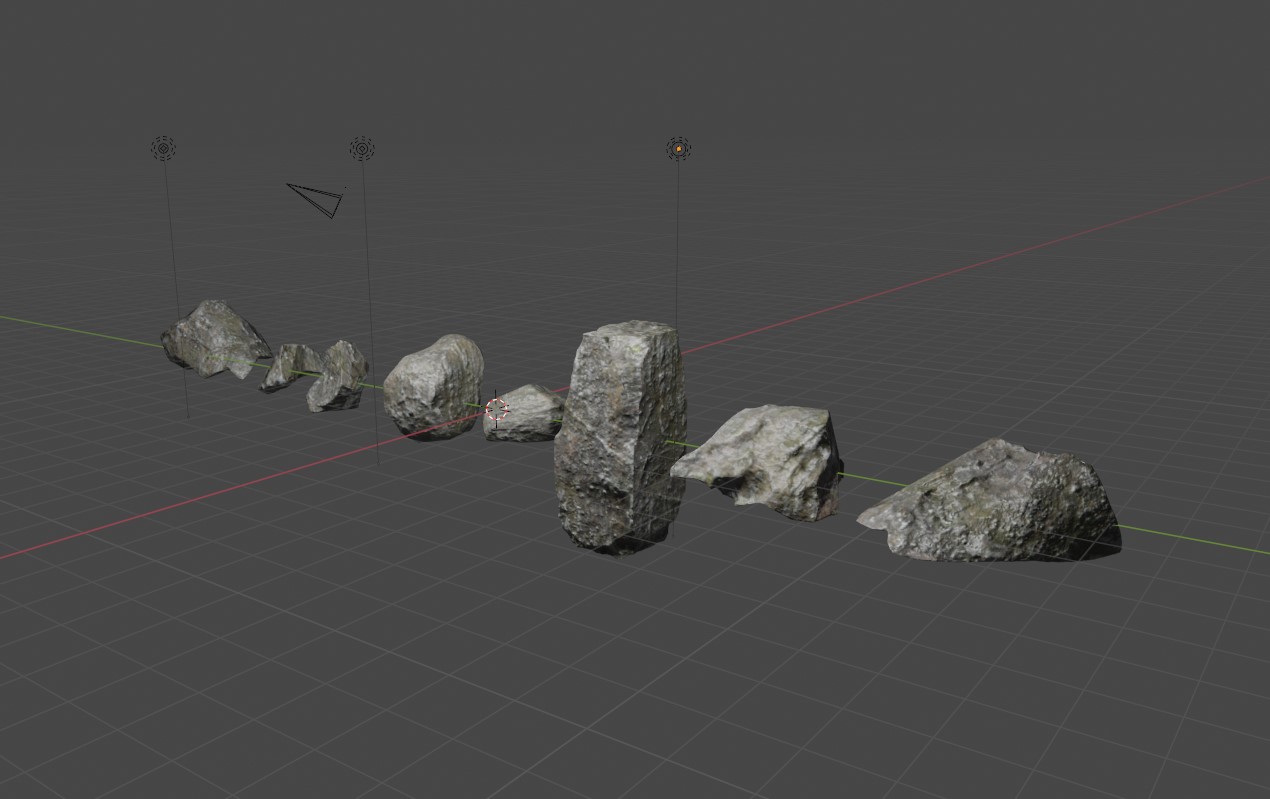Select the camera object wireframe
This screenshot has width=1270, height=799.
click(x=316, y=199)
